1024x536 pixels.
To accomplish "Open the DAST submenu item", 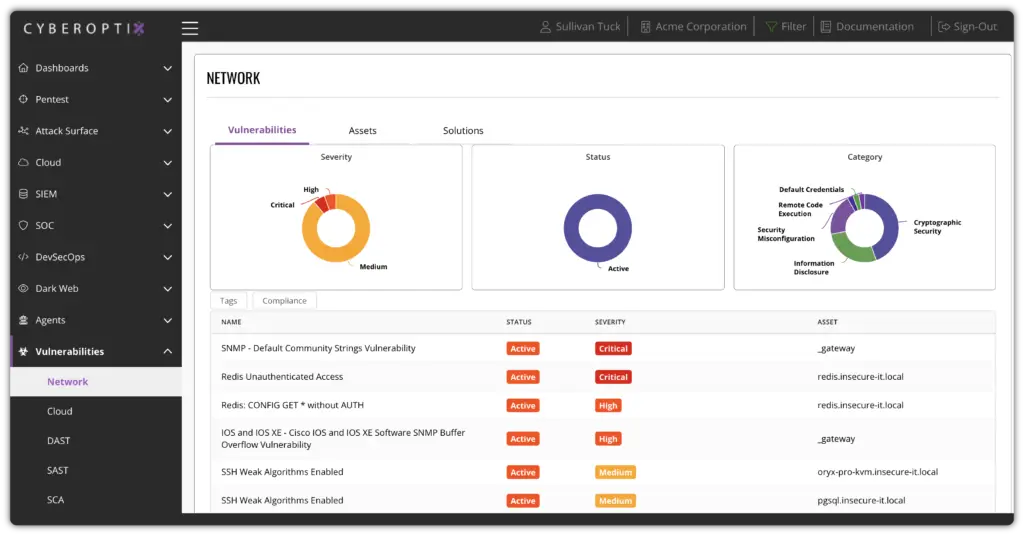I will 59,441.
